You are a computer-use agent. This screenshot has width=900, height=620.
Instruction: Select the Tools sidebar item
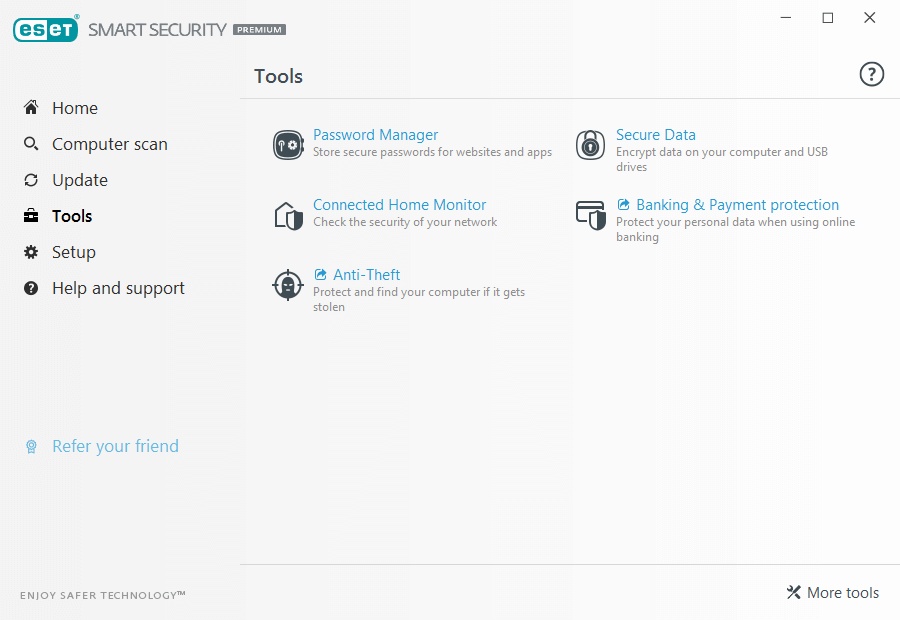72,216
